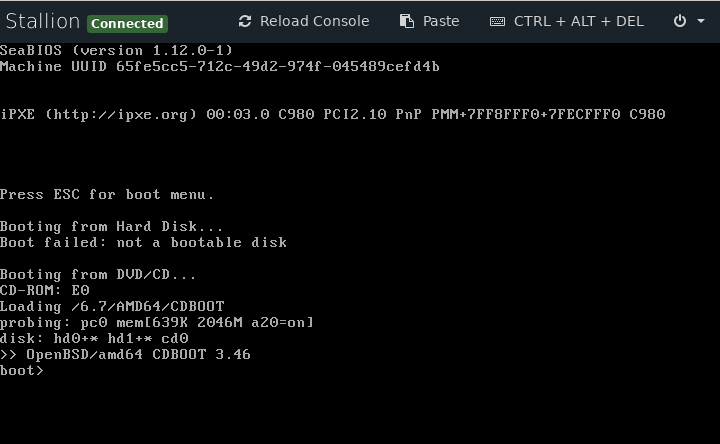The height and width of the screenshot is (444, 720).
Task: Click the Paste clipboard icon
Action: 407,21
